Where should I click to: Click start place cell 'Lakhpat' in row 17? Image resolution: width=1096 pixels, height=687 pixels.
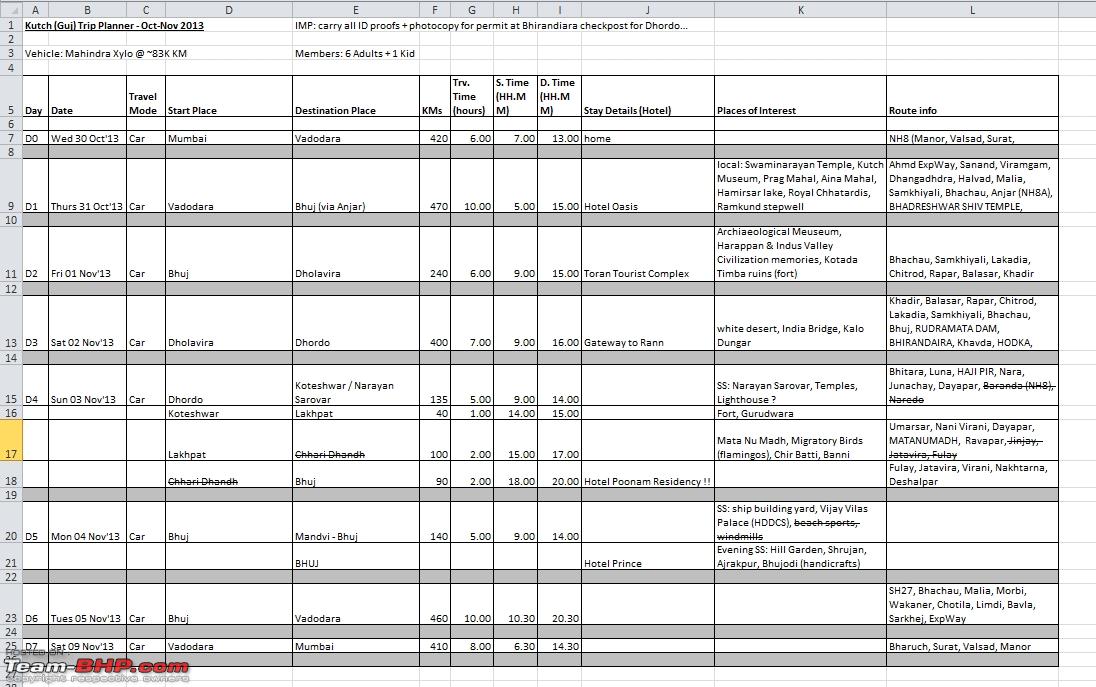(229, 440)
